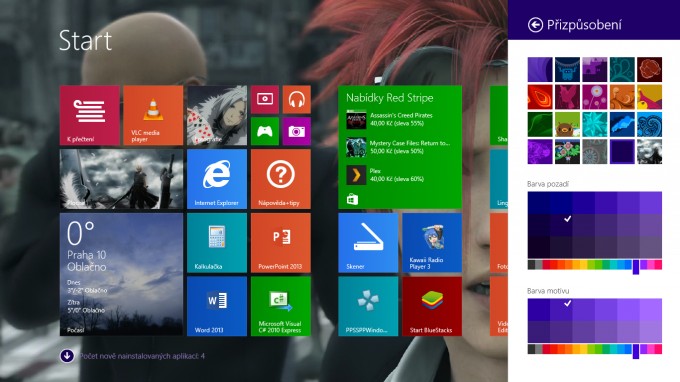Open the Xbox games controller tile

(x=265, y=131)
